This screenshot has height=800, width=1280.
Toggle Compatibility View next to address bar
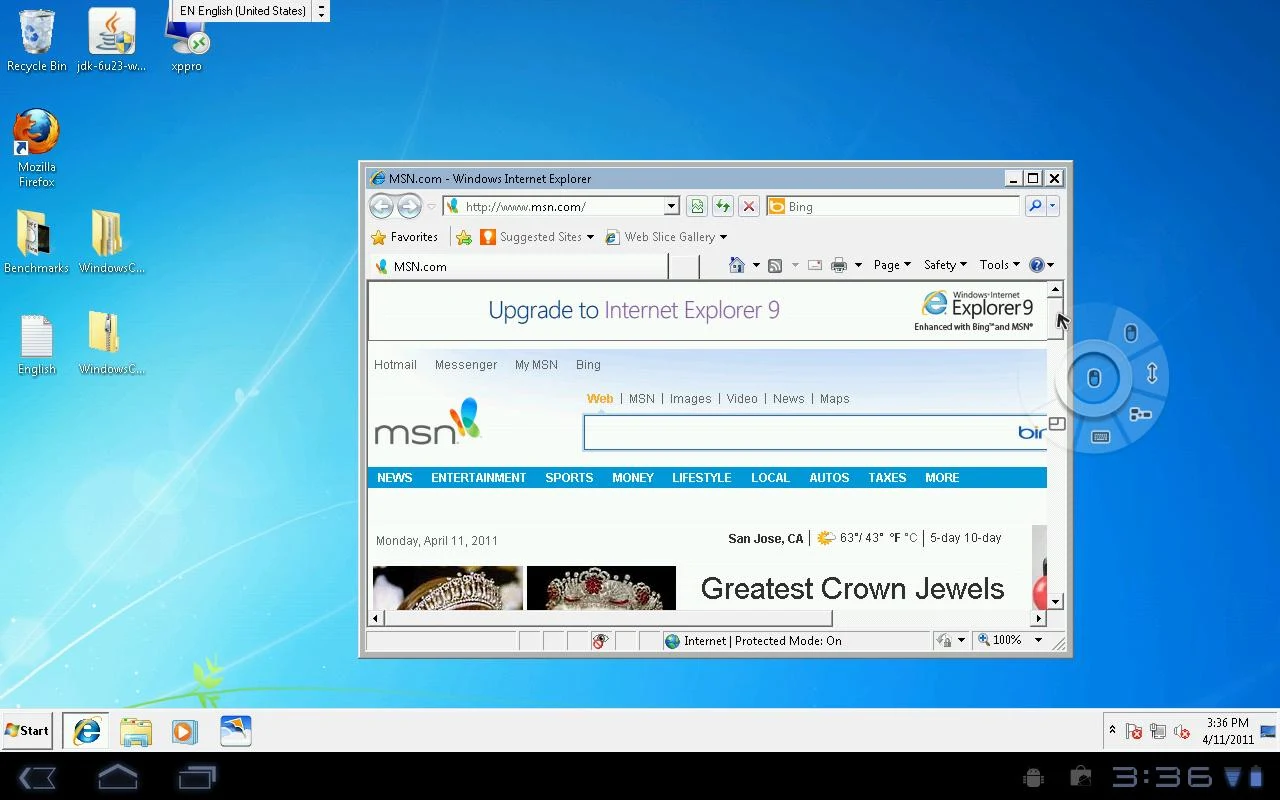pyautogui.click(x=697, y=207)
